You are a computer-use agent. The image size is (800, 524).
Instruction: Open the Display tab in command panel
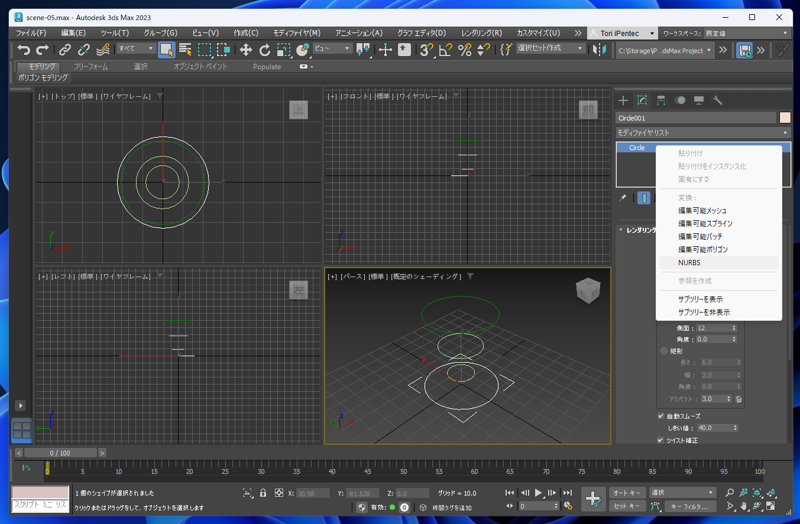(698, 100)
